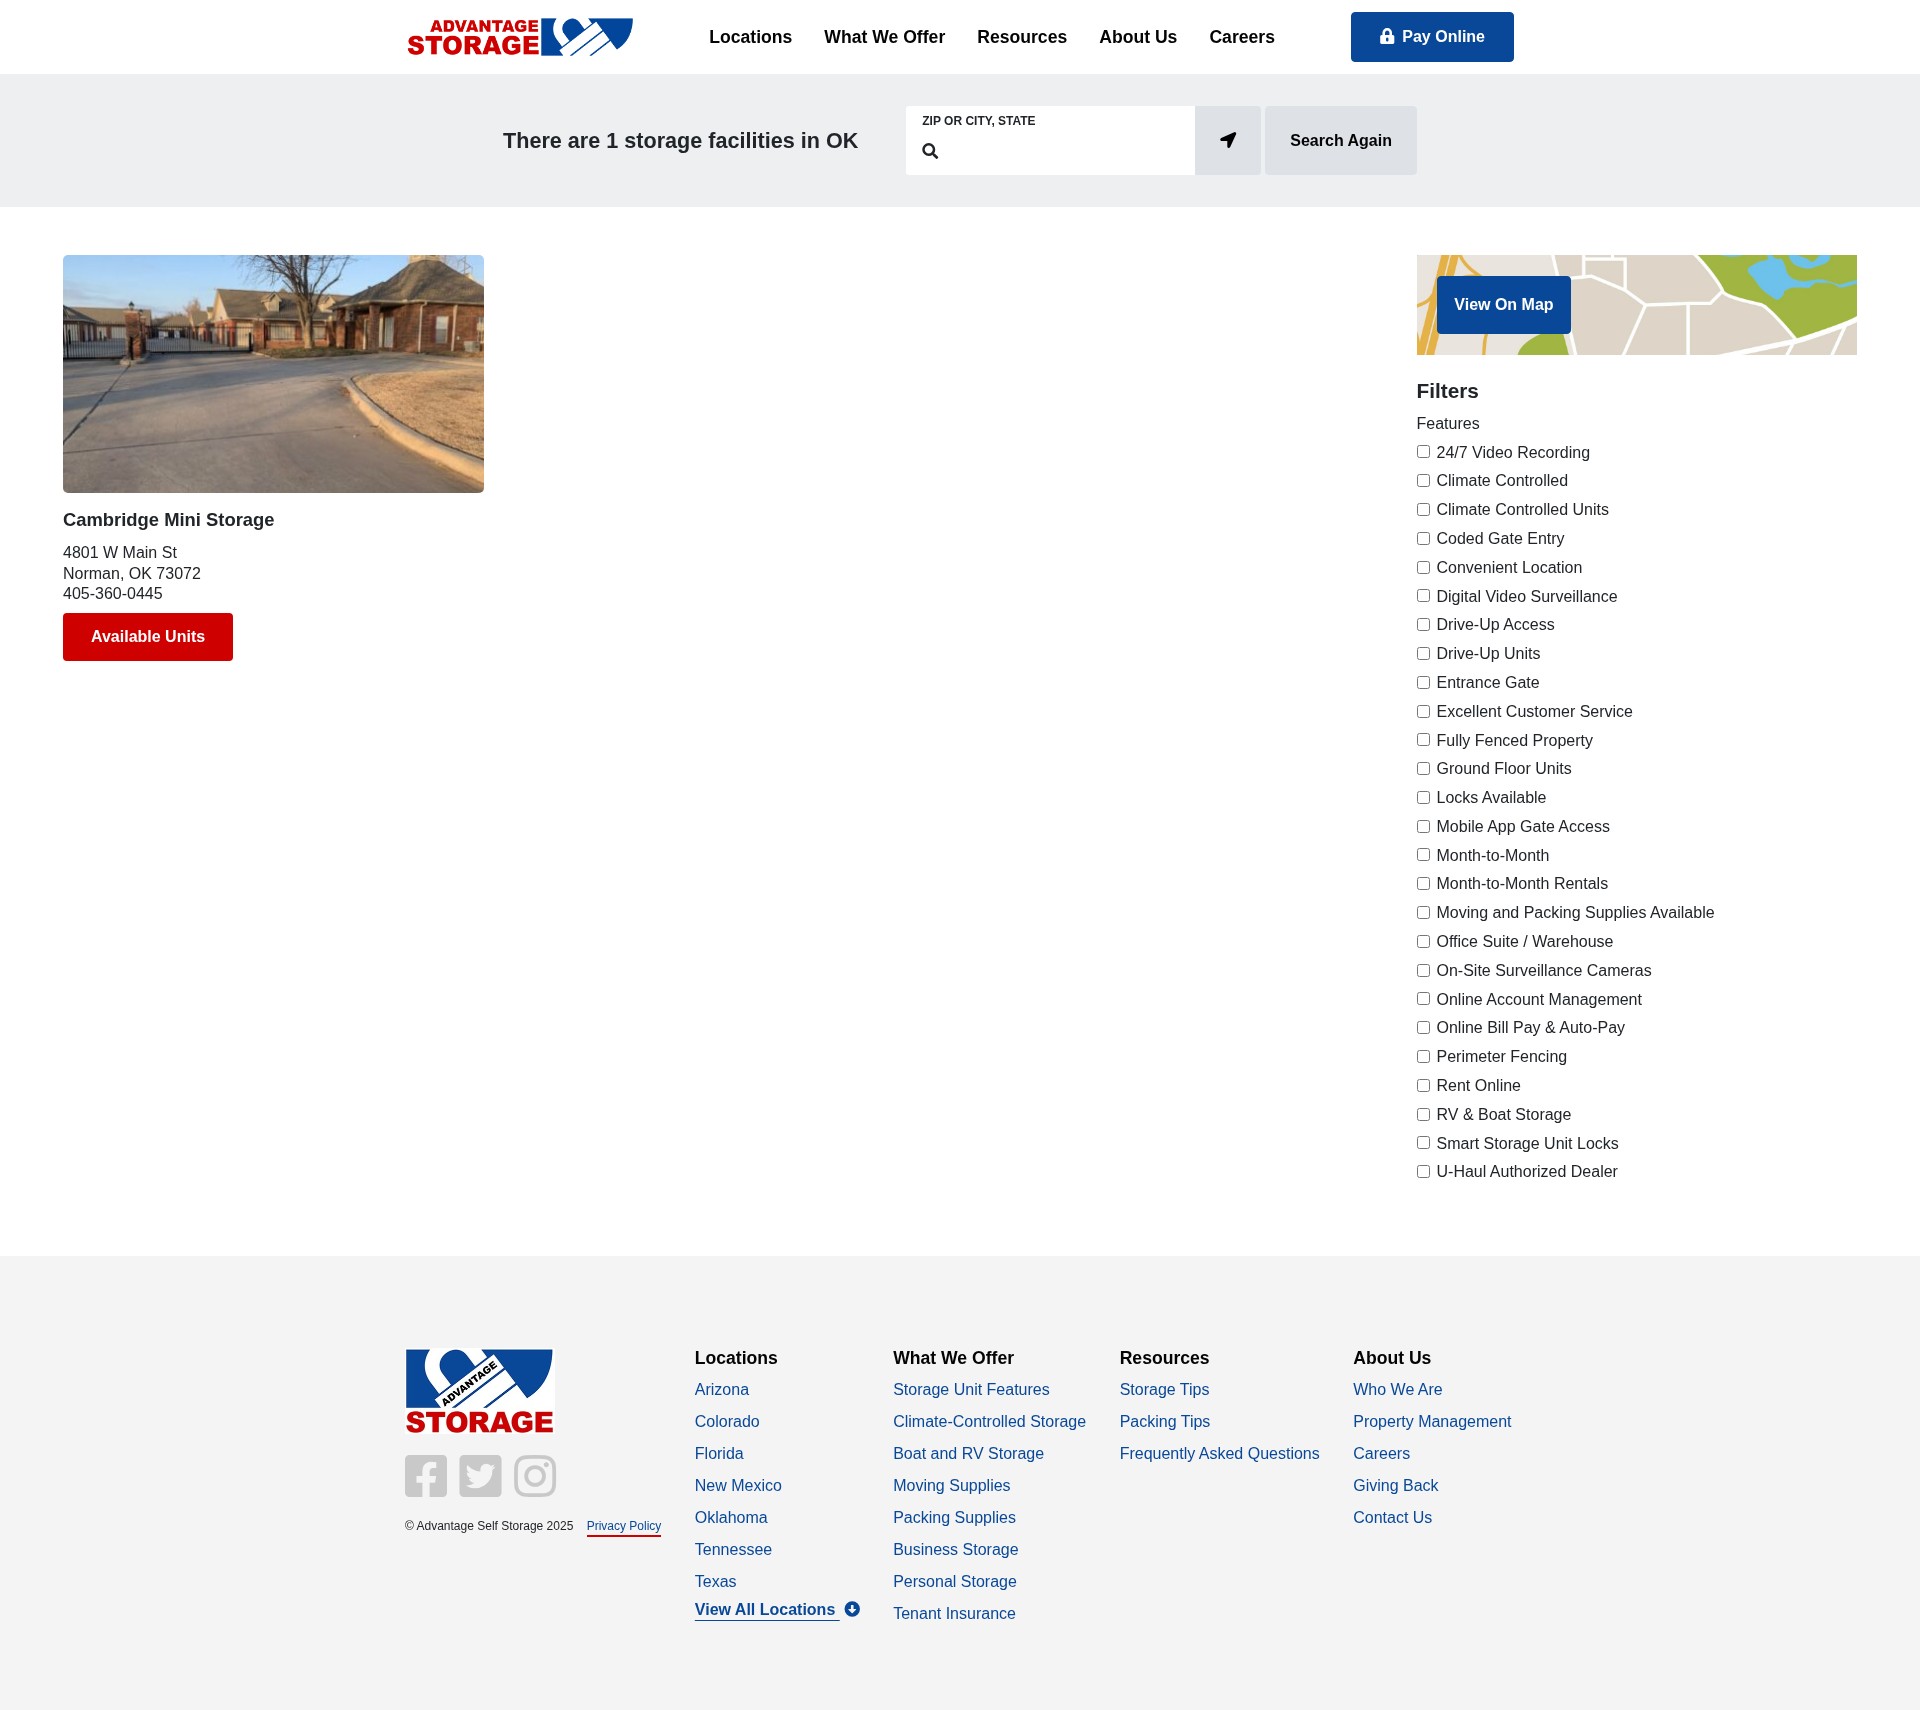Check the Perimeter Fencing filter

tap(1423, 1057)
